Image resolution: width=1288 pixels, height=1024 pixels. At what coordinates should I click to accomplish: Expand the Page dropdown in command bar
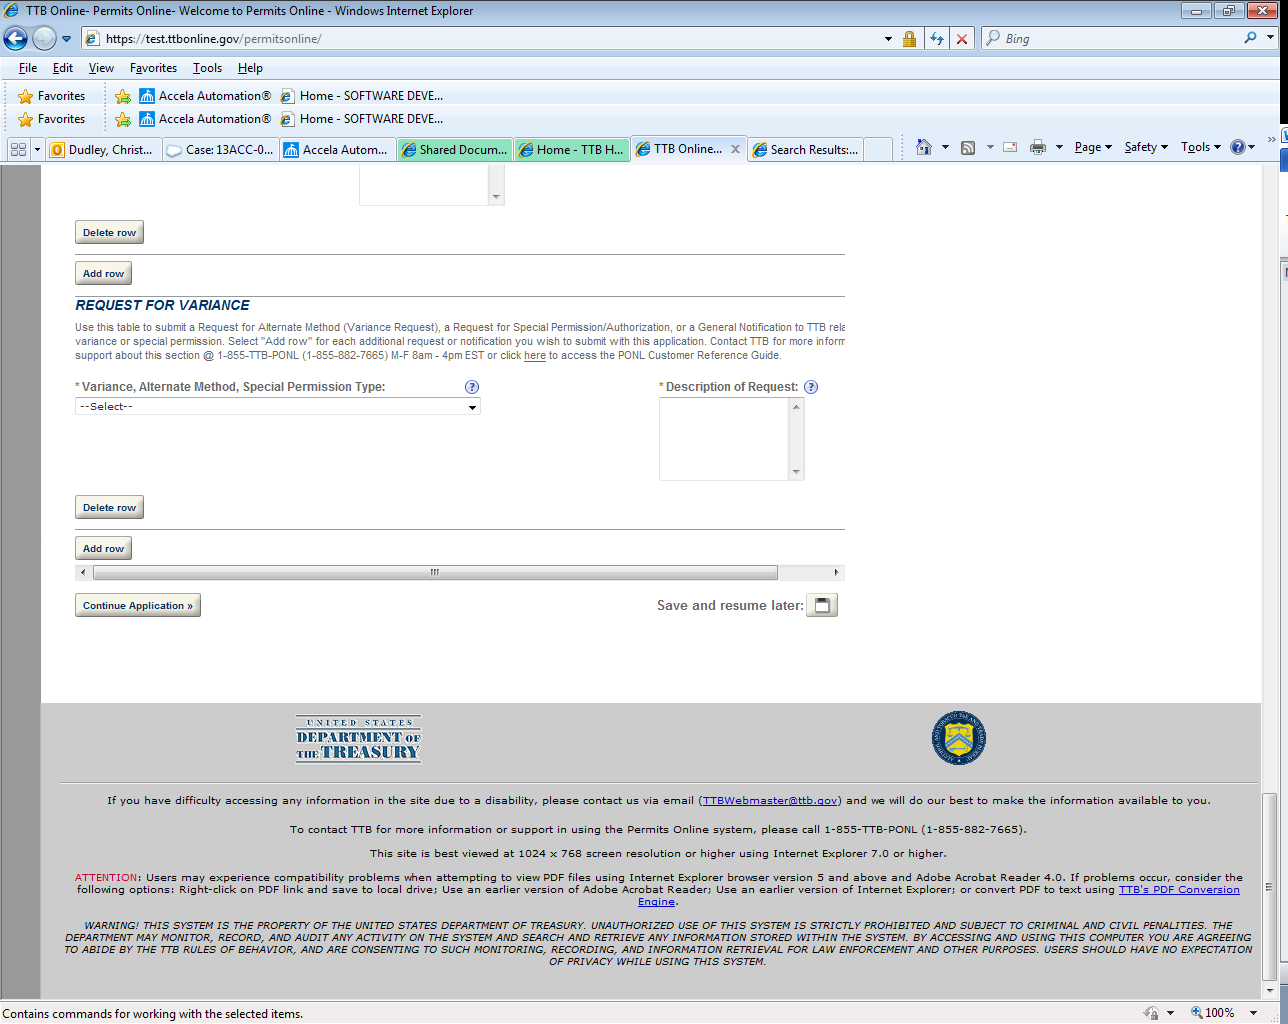pyautogui.click(x=1092, y=147)
